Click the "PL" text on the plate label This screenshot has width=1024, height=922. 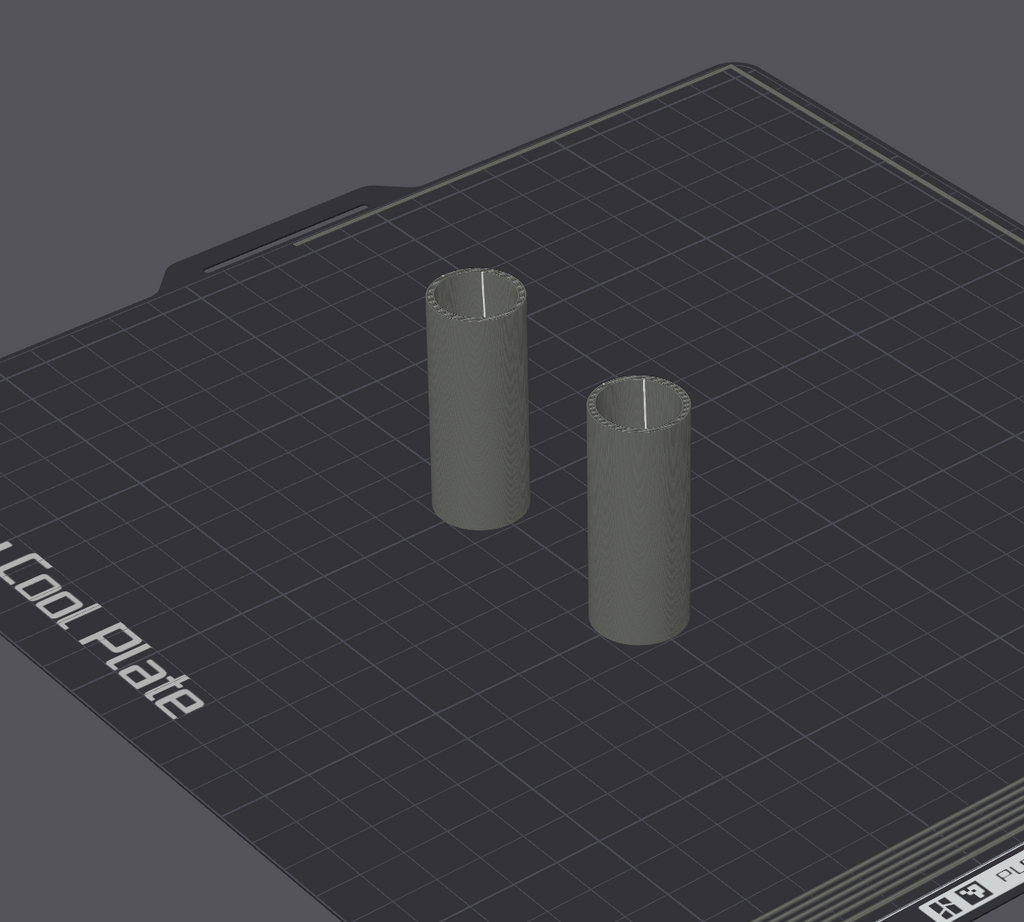(1011, 872)
